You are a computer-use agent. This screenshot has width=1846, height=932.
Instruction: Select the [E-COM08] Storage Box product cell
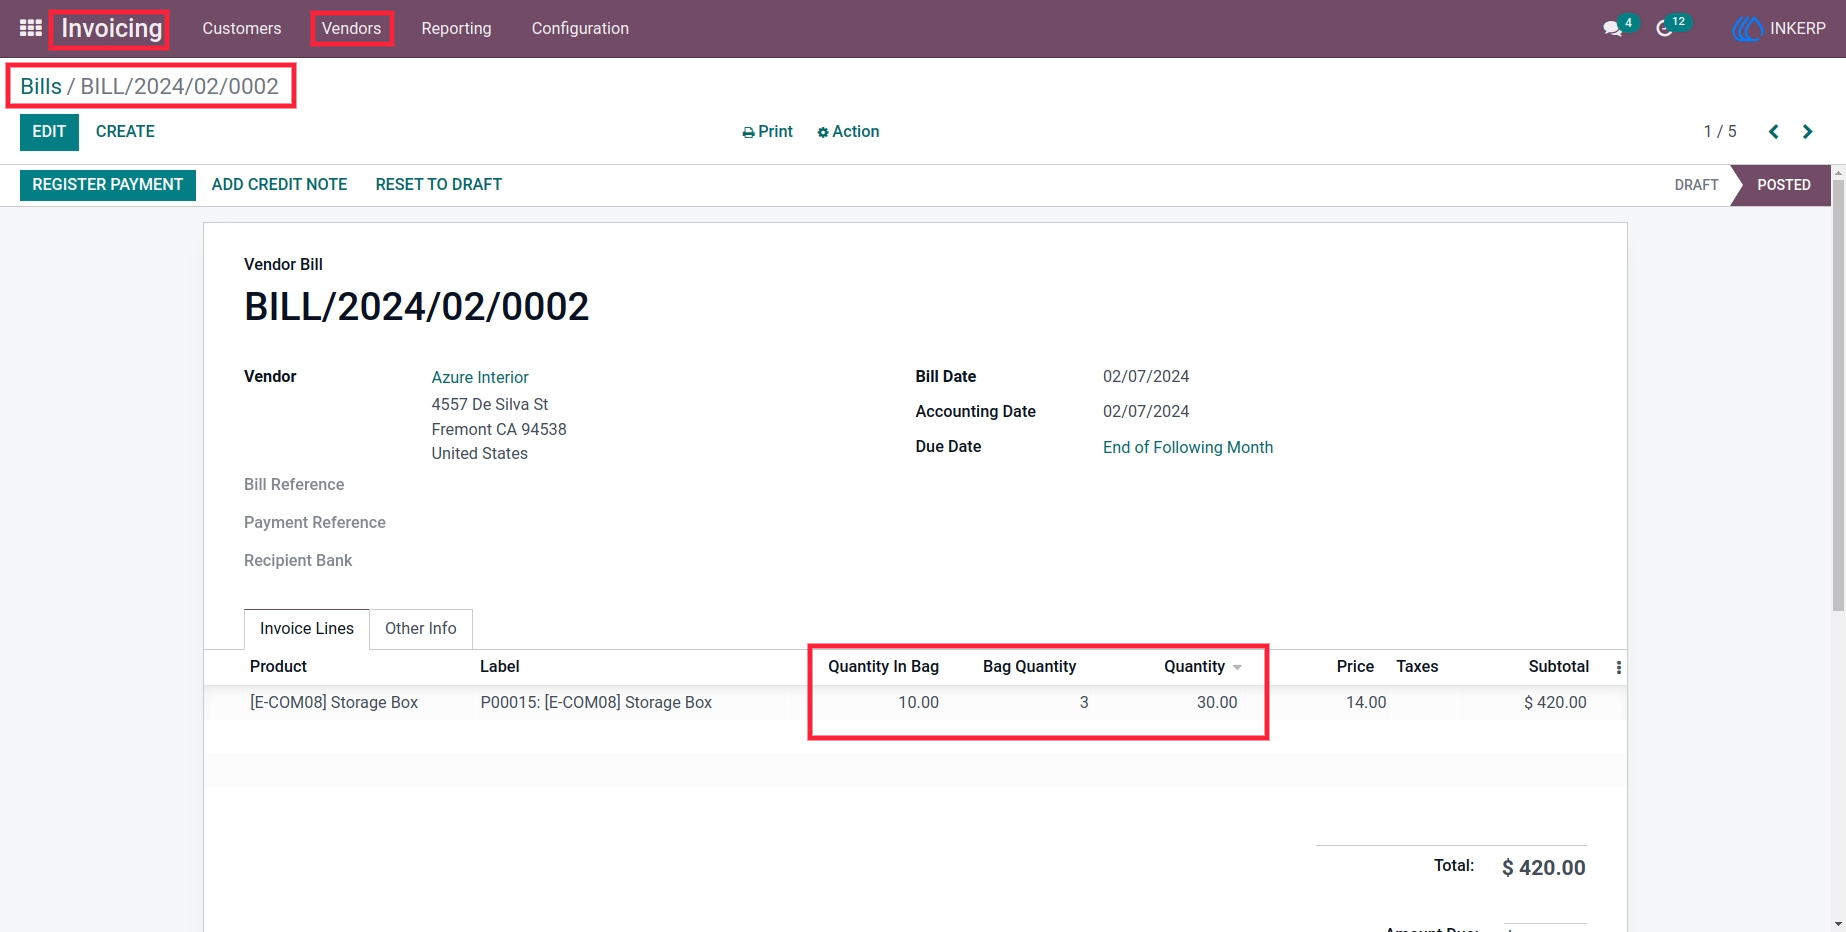pyautogui.click(x=334, y=703)
